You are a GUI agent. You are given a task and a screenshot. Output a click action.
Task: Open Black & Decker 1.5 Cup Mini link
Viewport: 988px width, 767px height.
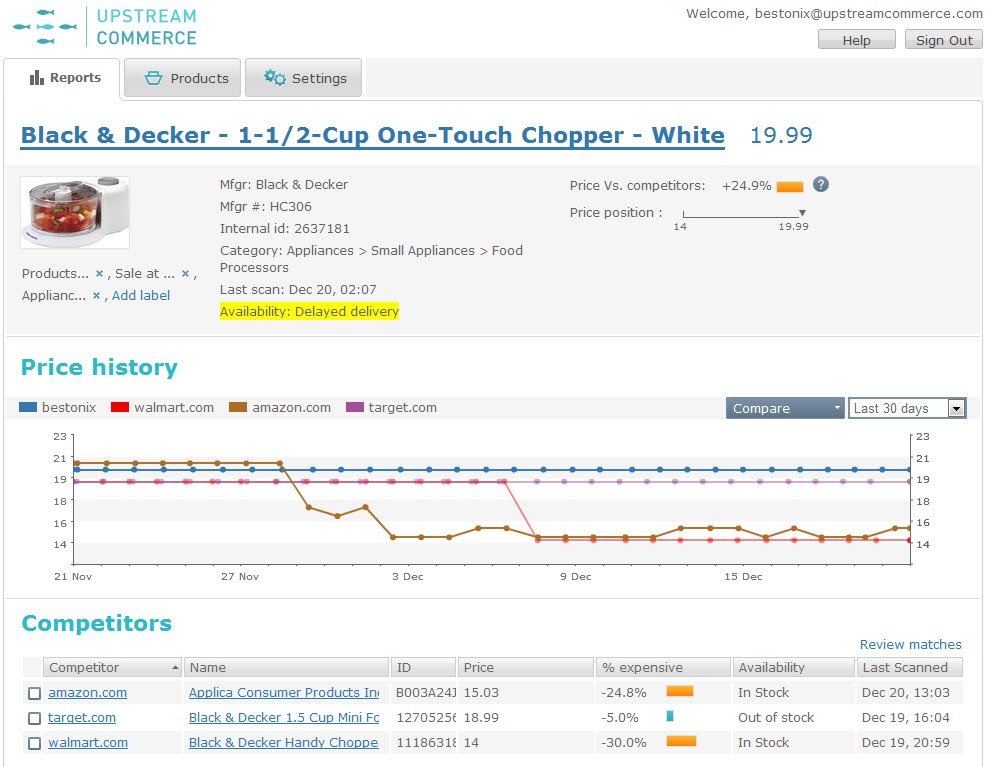pyautogui.click(x=284, y=718)
